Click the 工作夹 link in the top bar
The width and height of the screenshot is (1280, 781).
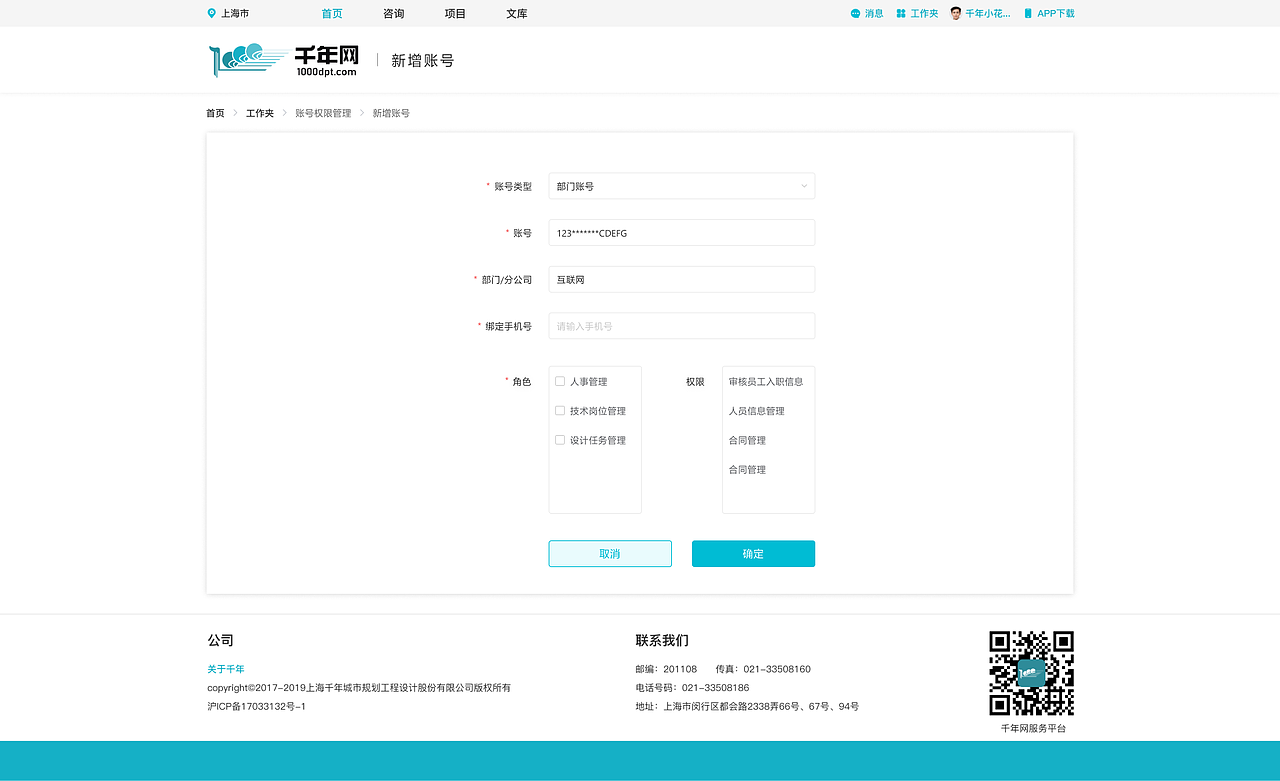coord(924,14)
